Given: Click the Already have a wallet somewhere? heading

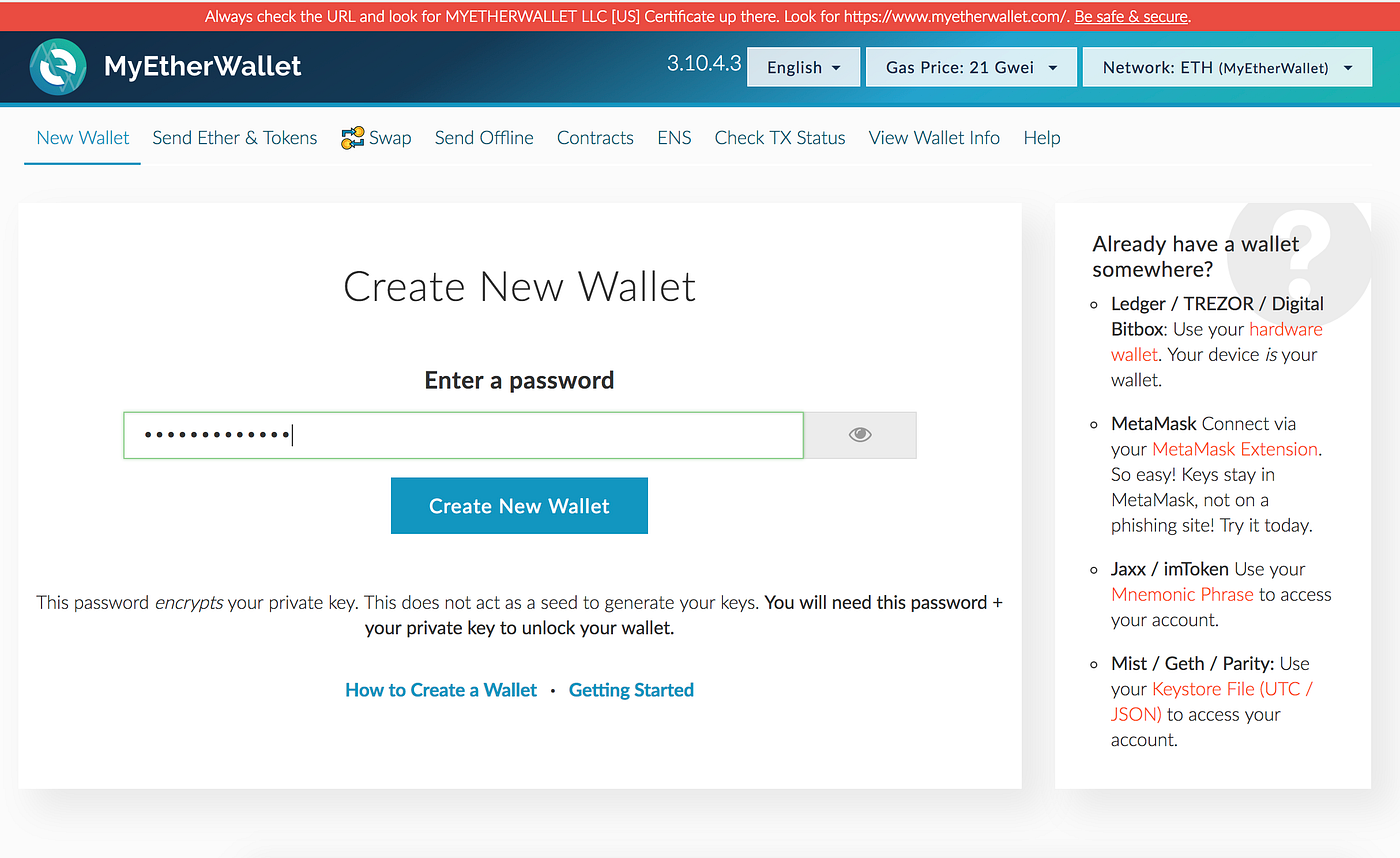Looking at the screenshot, I should point(1196,257).
